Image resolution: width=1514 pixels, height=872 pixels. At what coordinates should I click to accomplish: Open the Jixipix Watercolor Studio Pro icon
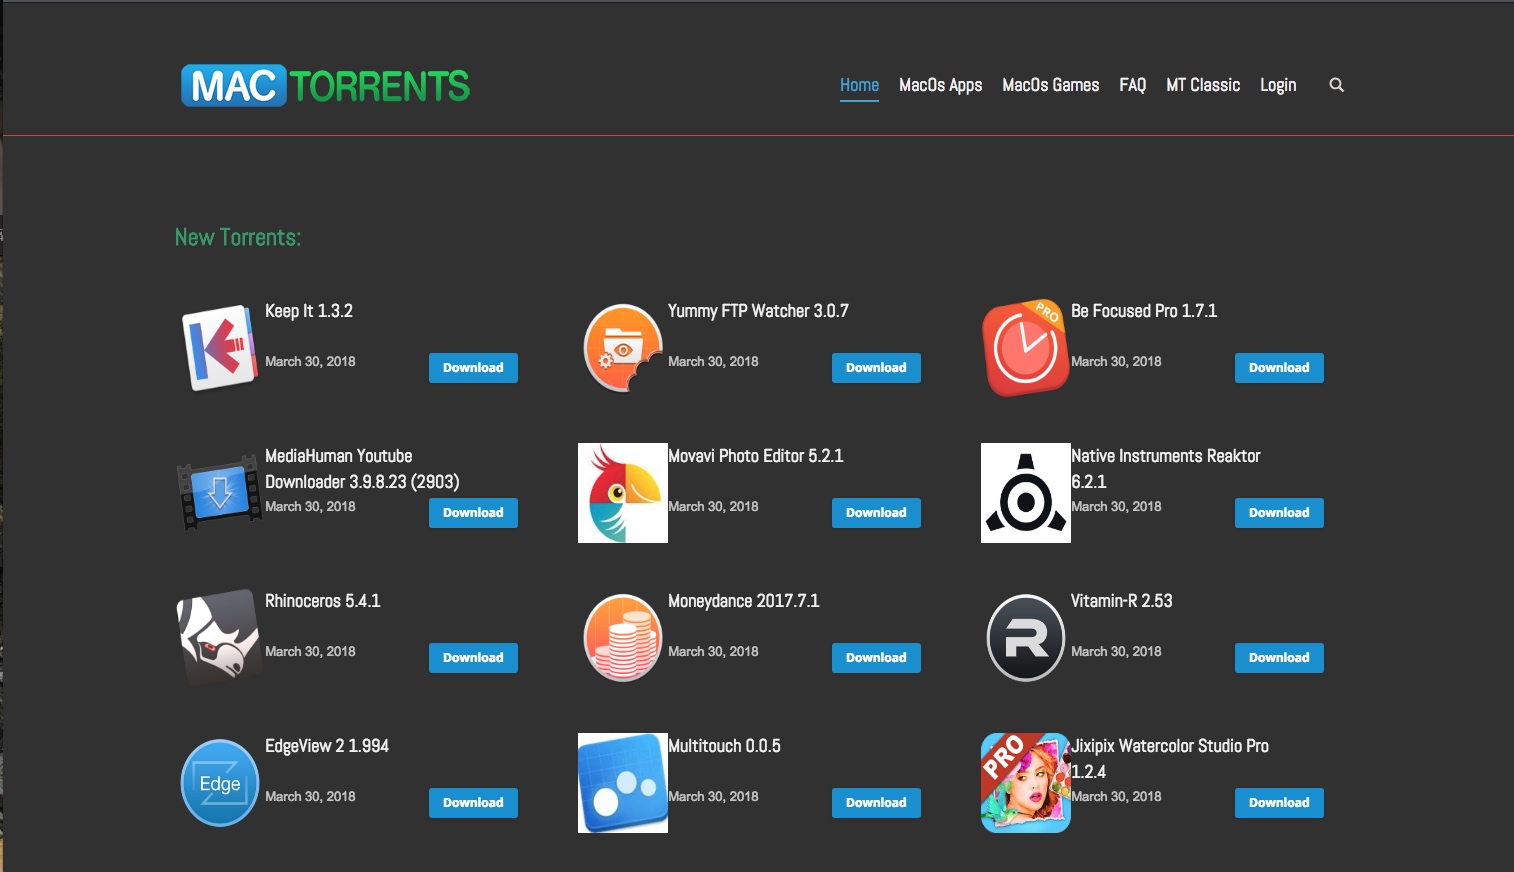tap(1025, 783)
